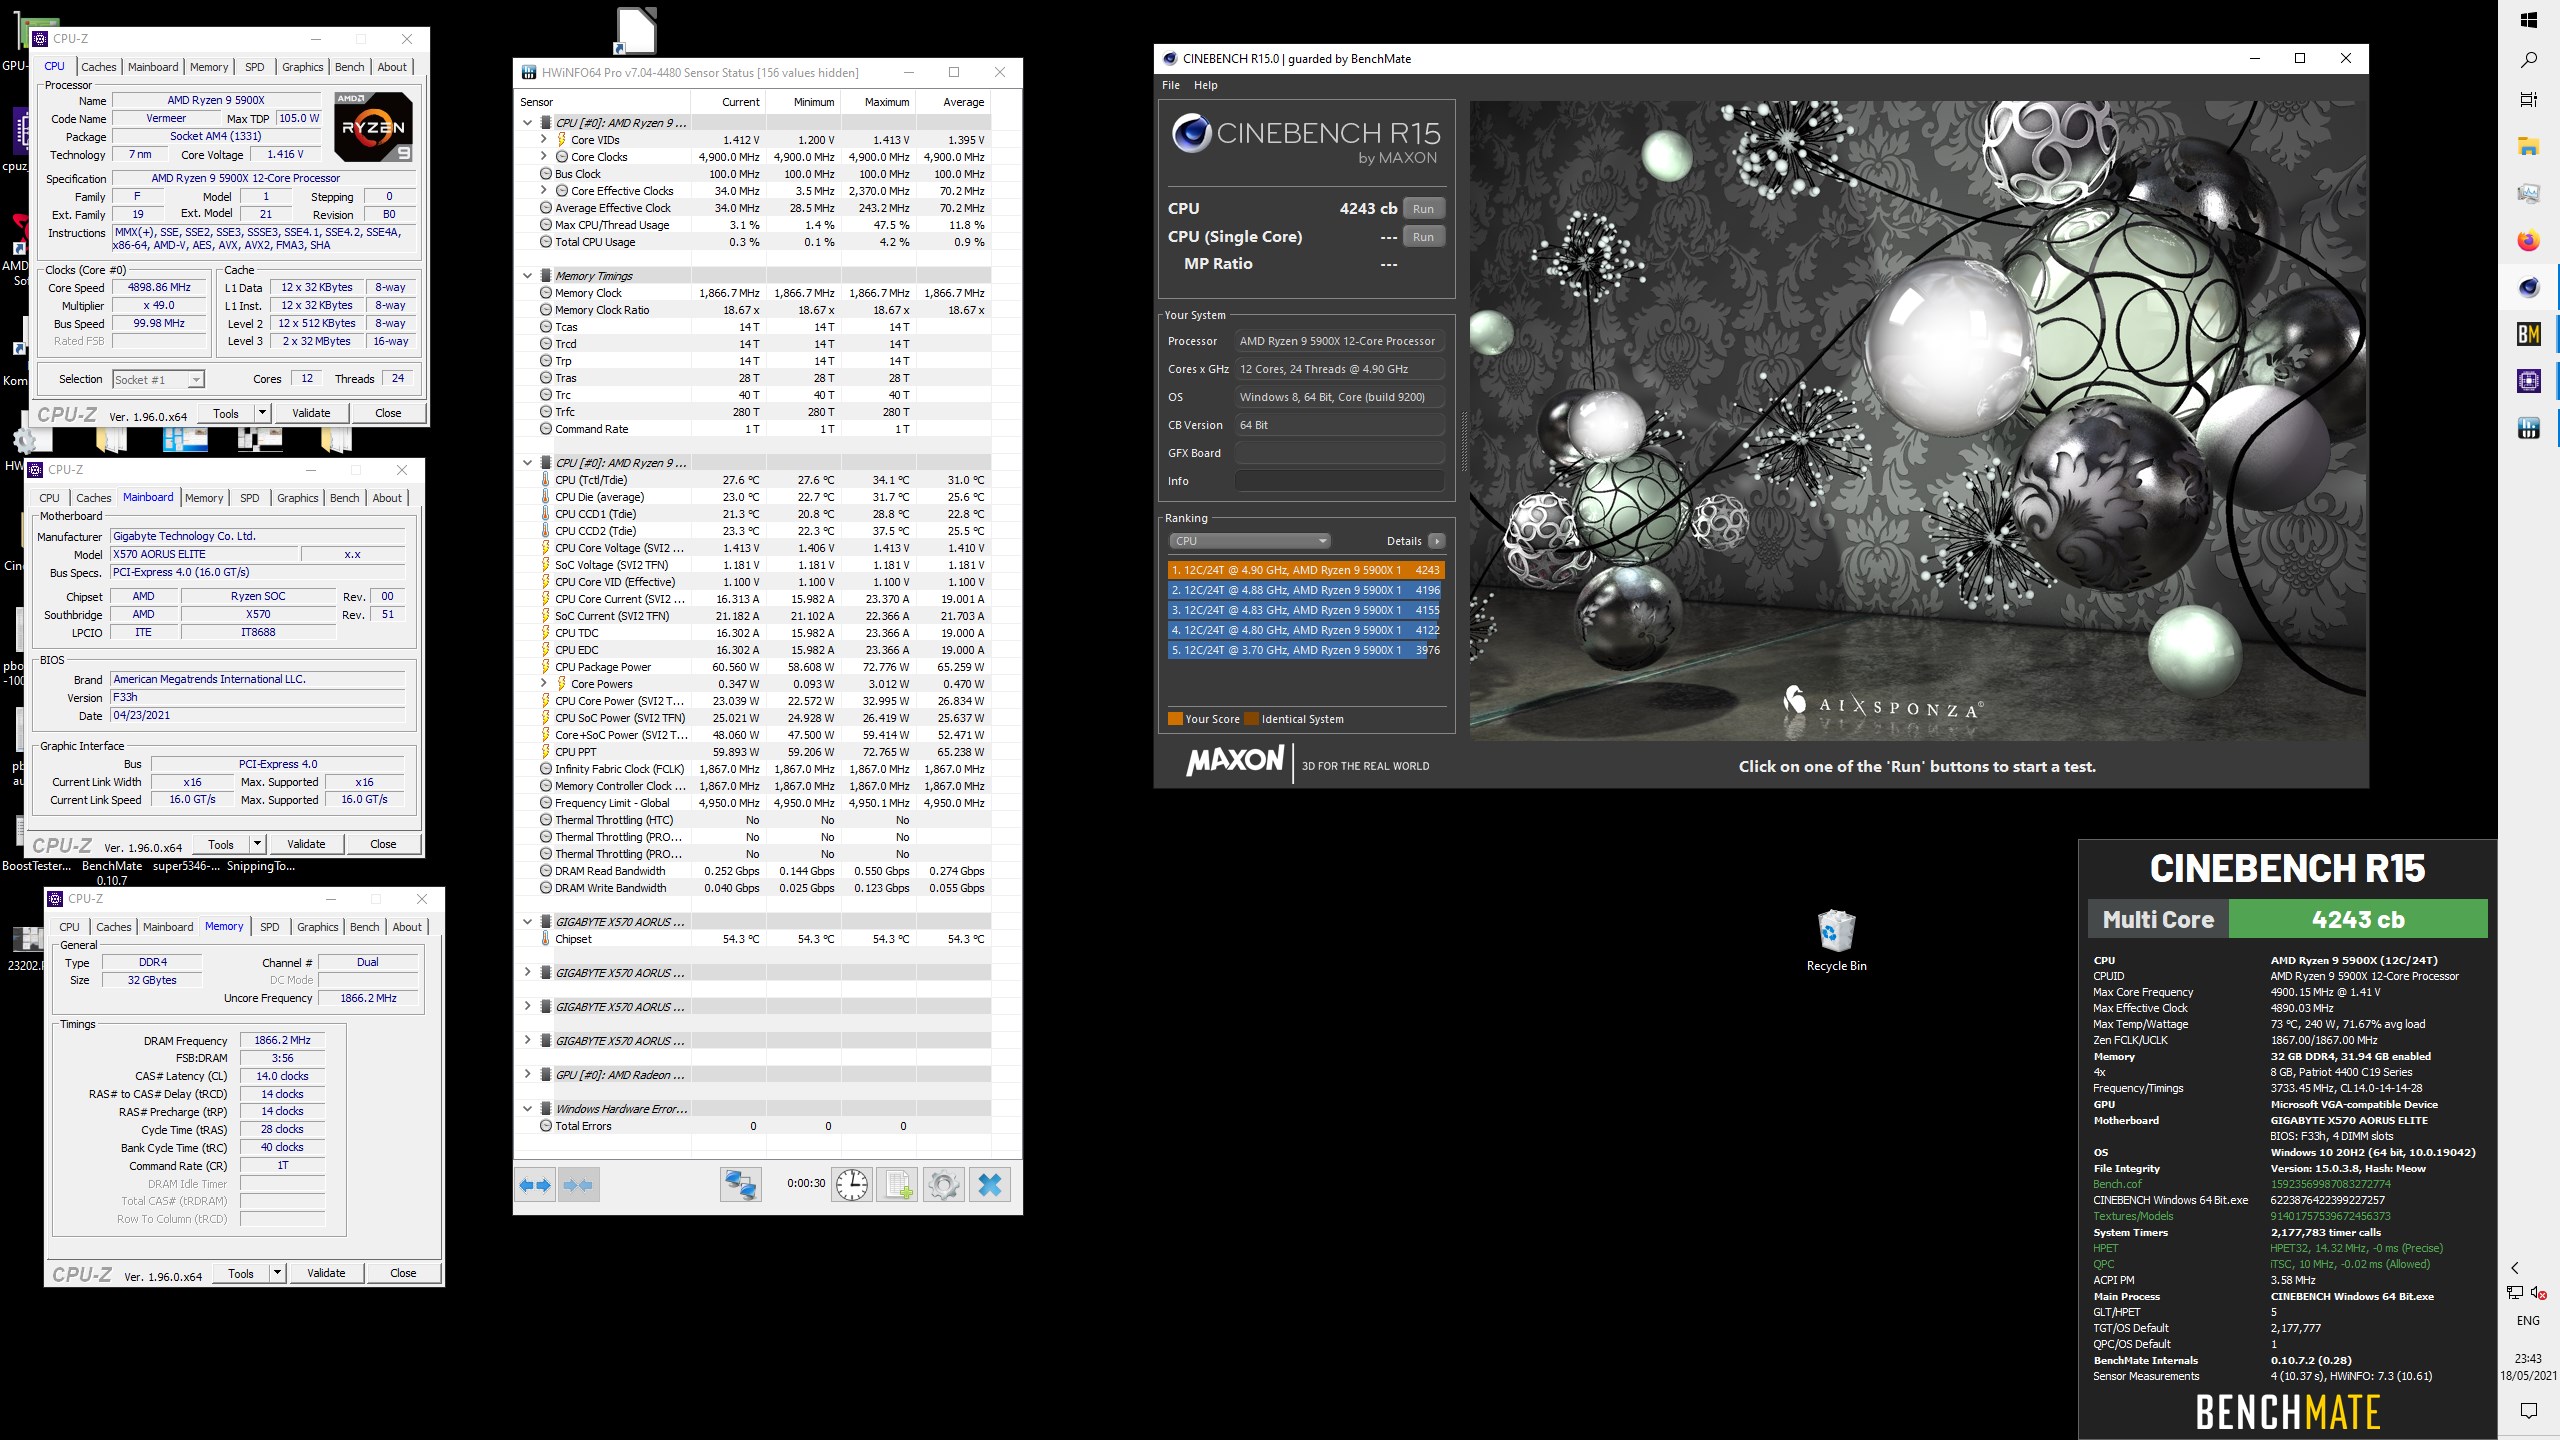The image size is (2560, 1440).
Task: Open Firefox from the taskbar
Action: tap(2529, 241)
